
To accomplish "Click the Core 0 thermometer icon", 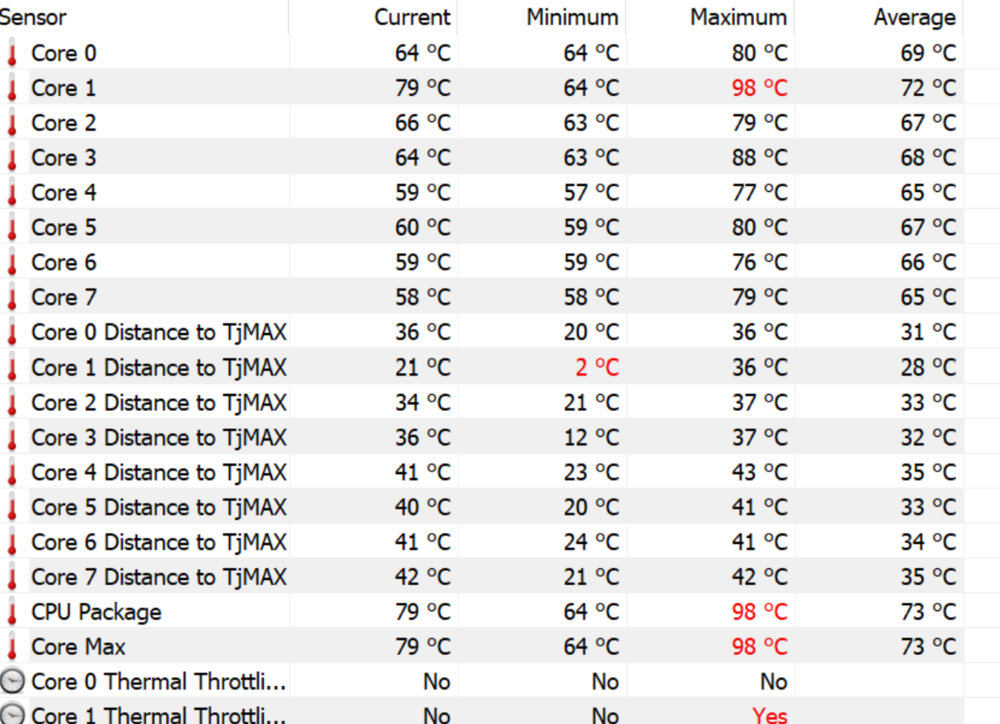I will click(x=12, y=54).
